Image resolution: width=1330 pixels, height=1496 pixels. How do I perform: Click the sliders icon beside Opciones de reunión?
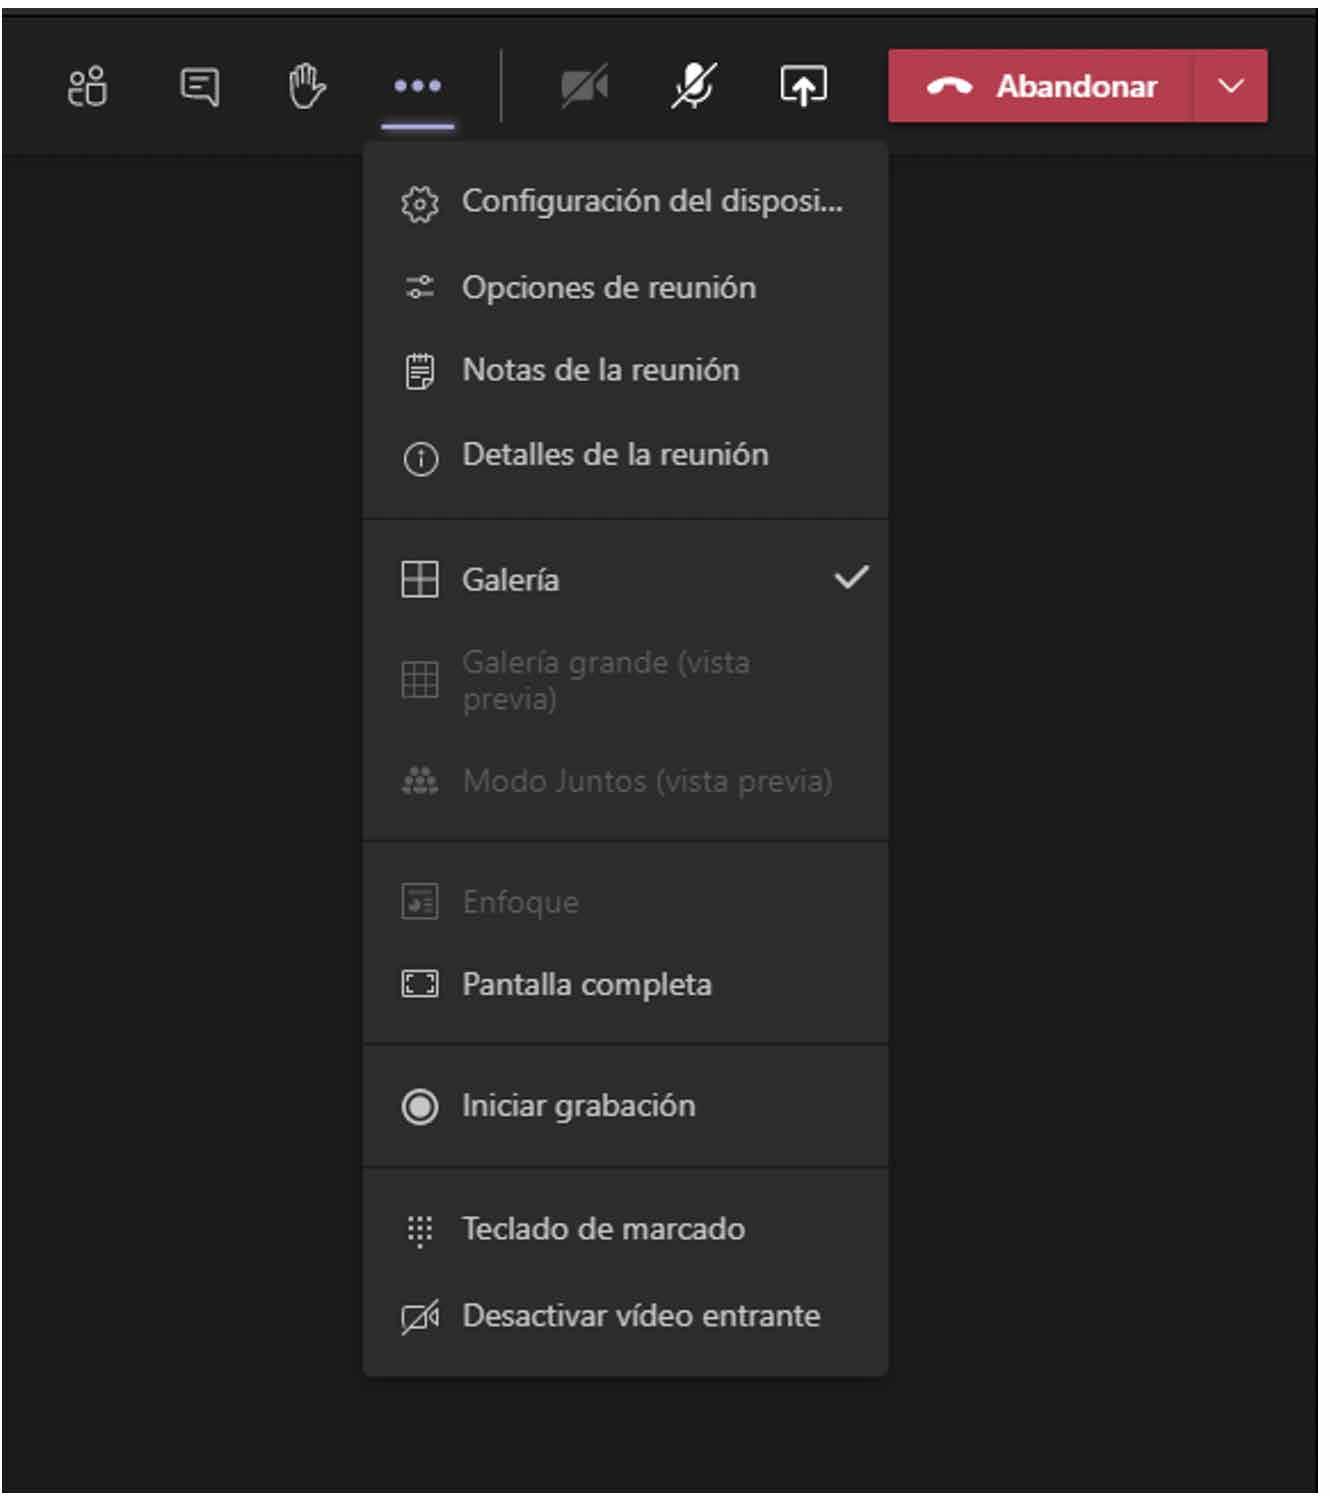point(420,288)
